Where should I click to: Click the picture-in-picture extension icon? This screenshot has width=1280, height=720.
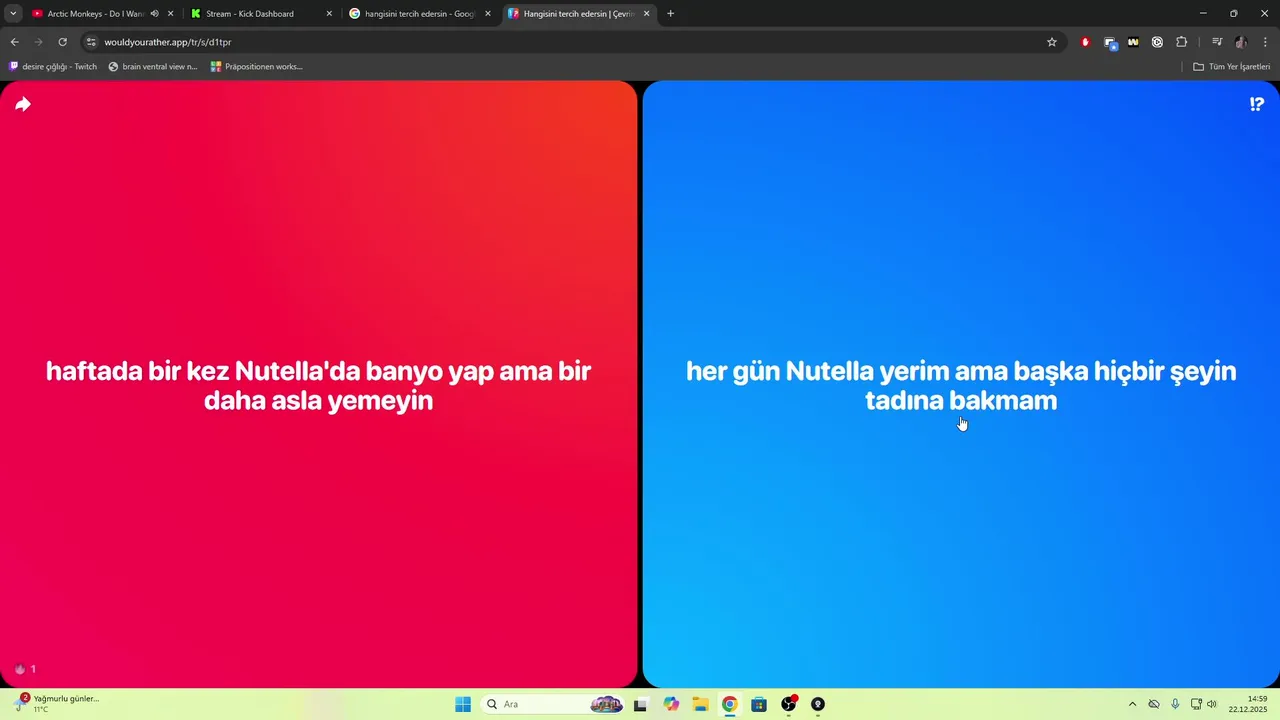[x=1110, y=42]
